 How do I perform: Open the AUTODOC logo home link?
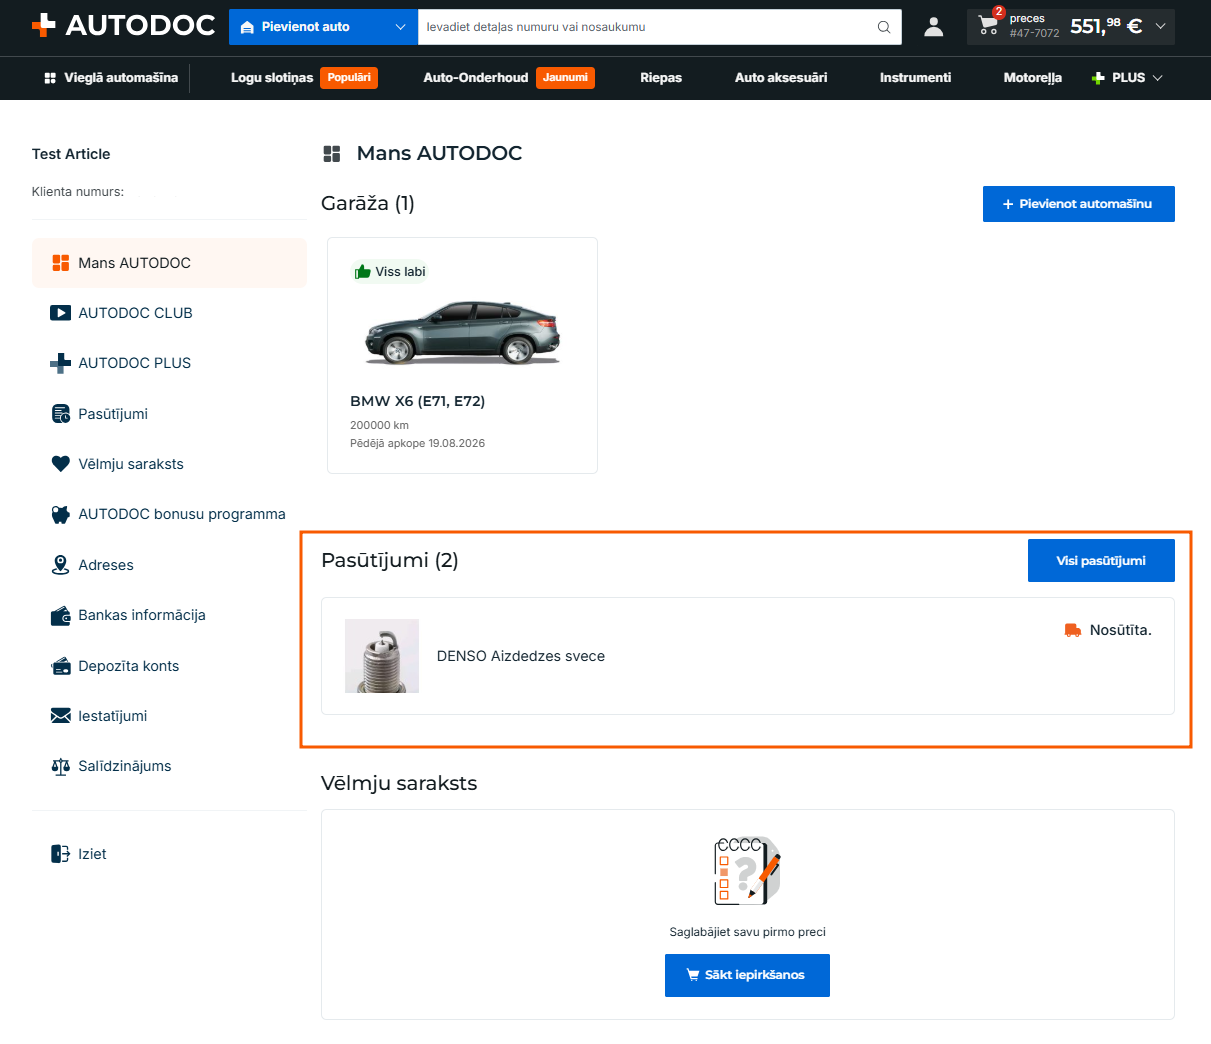[124, 26]
